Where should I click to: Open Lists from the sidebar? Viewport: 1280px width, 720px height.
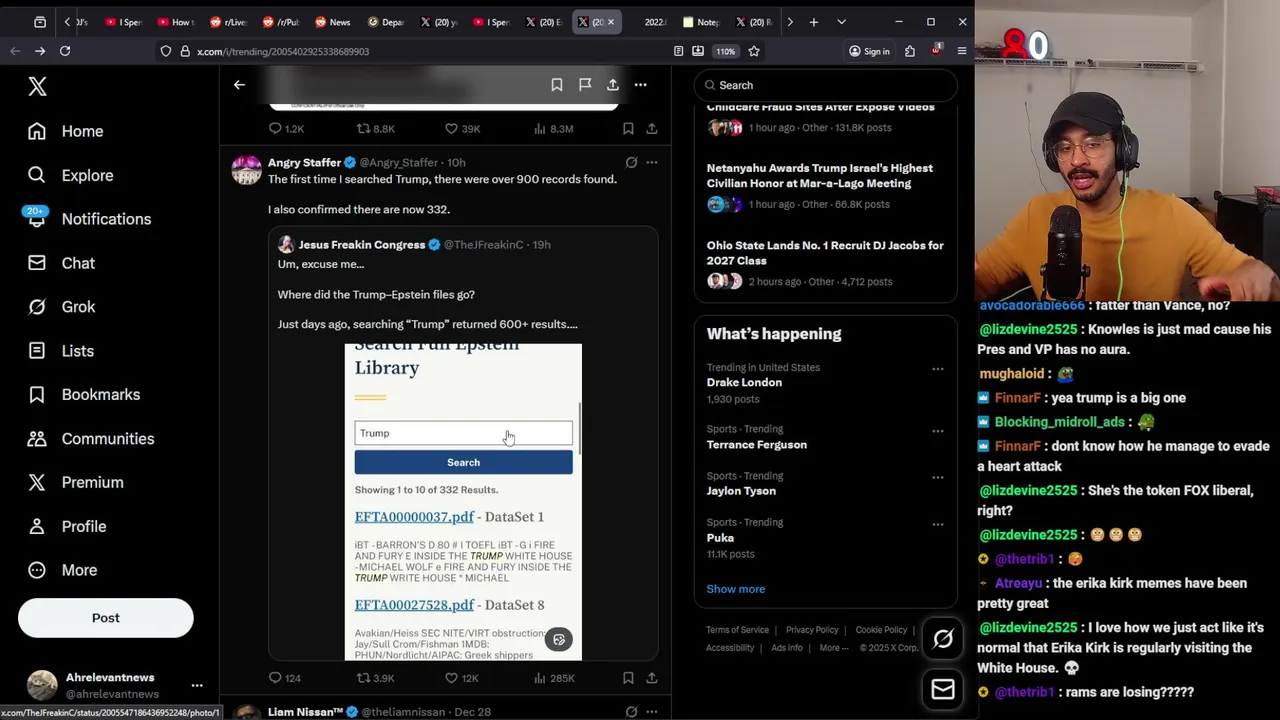tap(61, 351)
